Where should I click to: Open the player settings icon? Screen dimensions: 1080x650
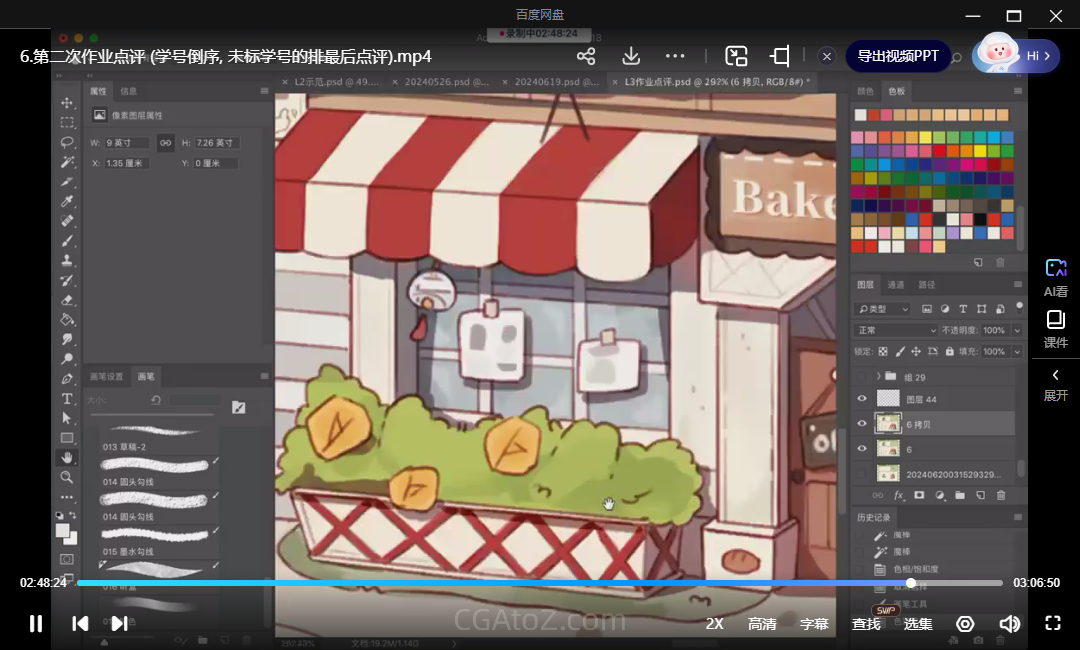point(965,624)
